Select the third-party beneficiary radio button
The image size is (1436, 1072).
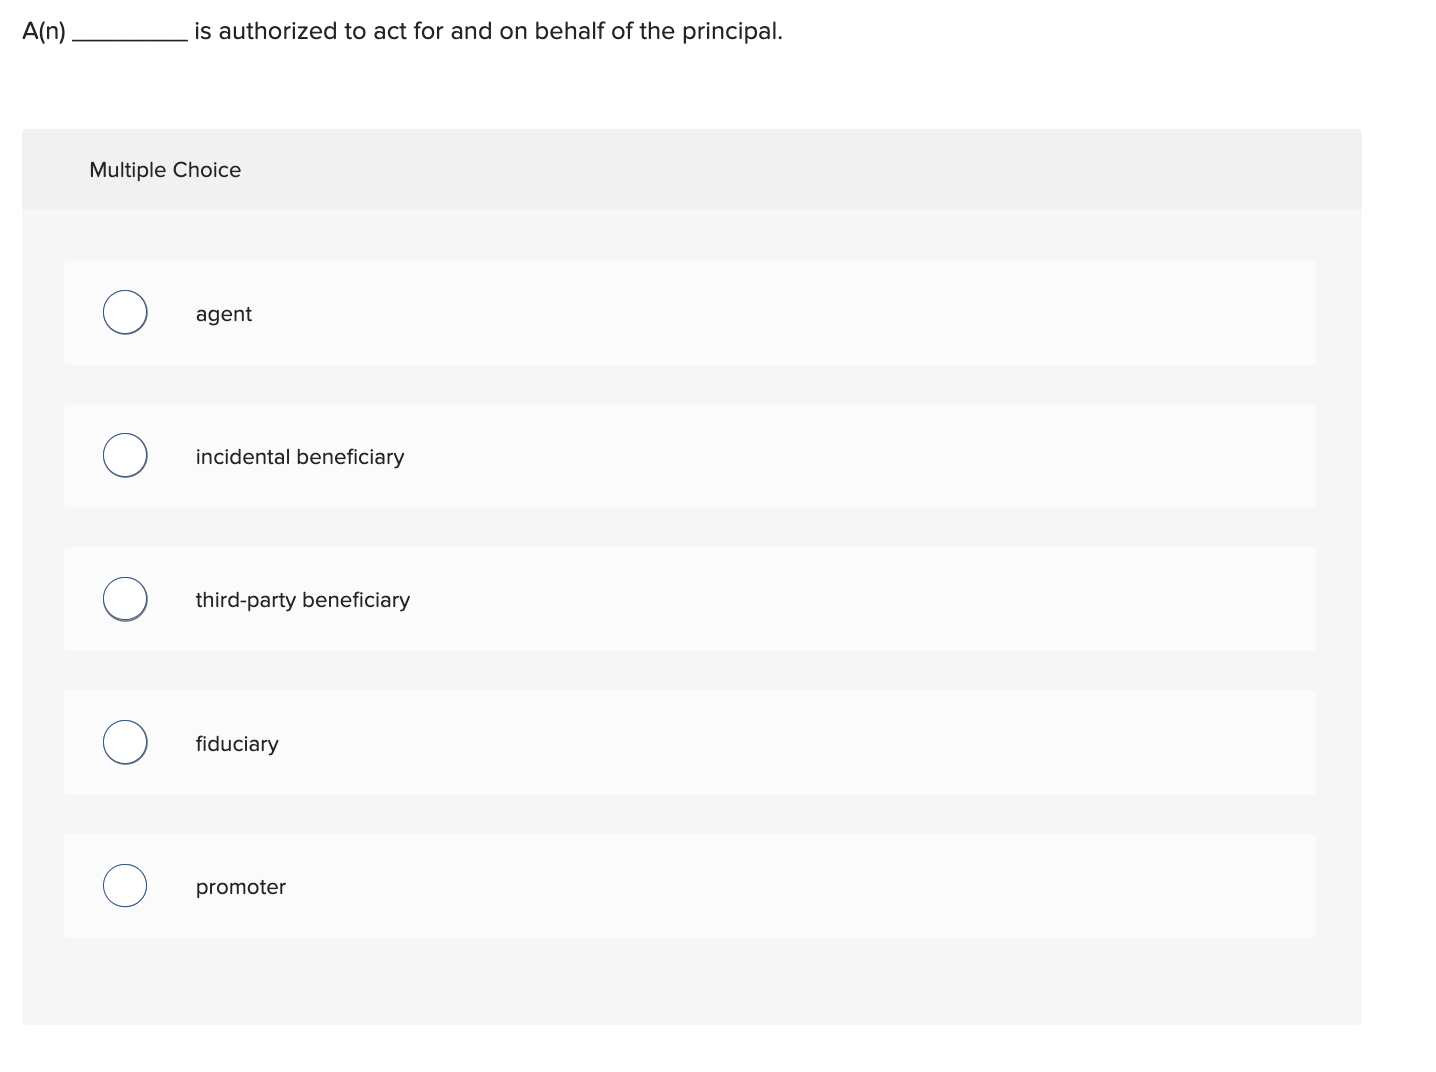coord(124,598)
